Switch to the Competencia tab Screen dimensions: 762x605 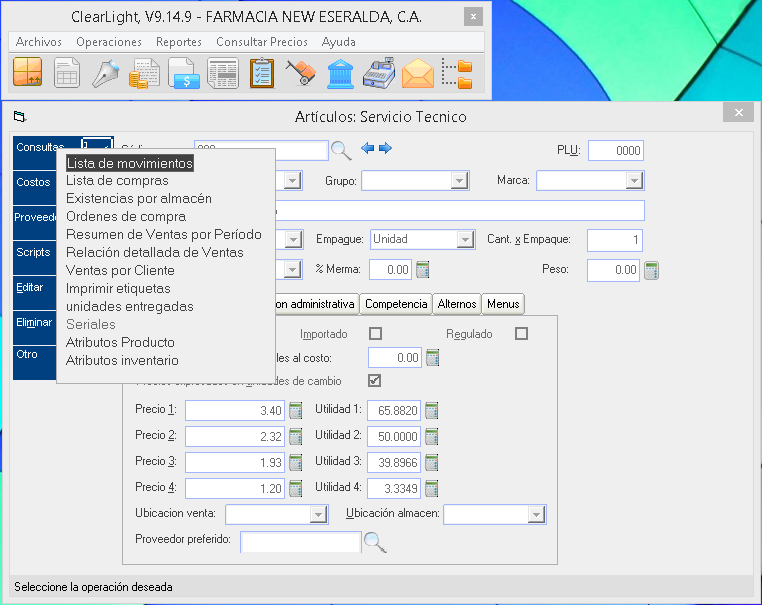(396, 304)
